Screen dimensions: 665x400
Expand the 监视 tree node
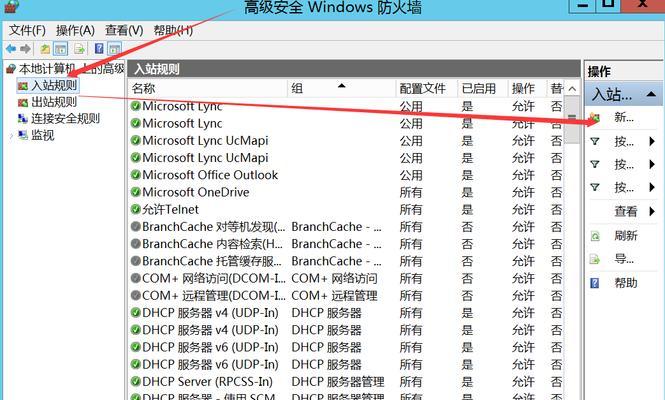point(11,136)
